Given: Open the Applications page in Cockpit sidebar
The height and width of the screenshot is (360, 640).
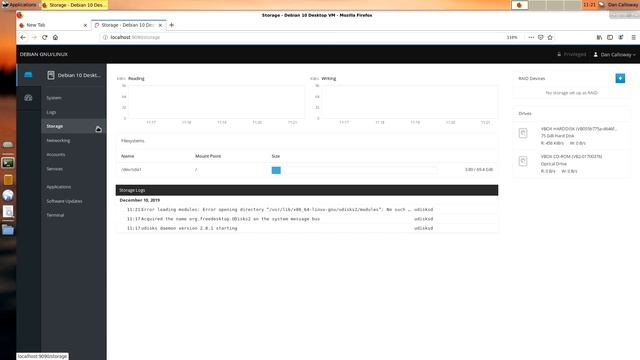Looking at the screenshot, I should point(58,187).
